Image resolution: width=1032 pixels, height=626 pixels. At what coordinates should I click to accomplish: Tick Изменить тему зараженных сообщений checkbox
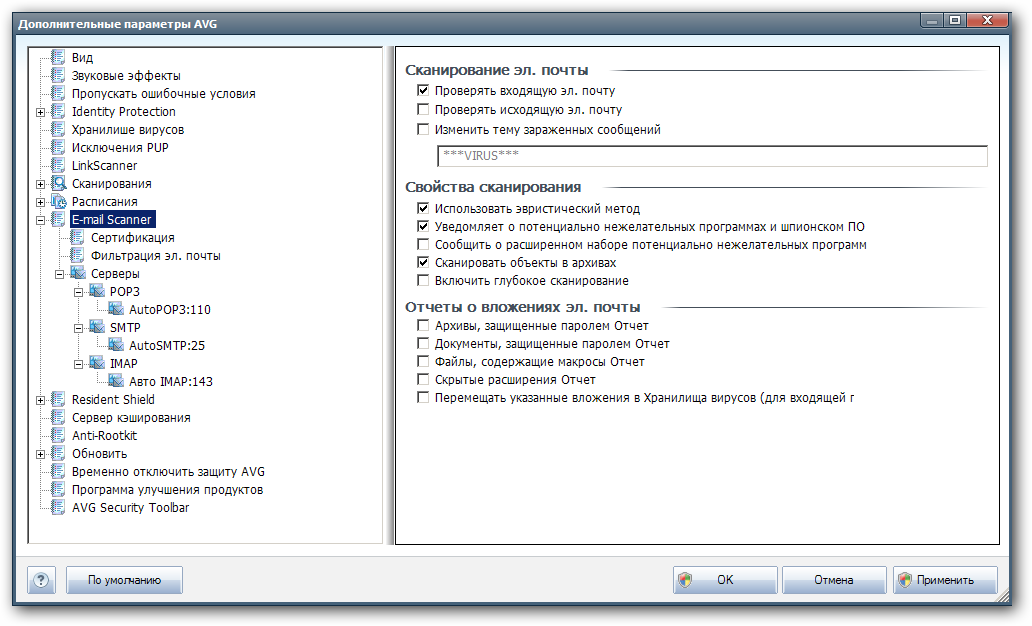click(x=423, y=129)
